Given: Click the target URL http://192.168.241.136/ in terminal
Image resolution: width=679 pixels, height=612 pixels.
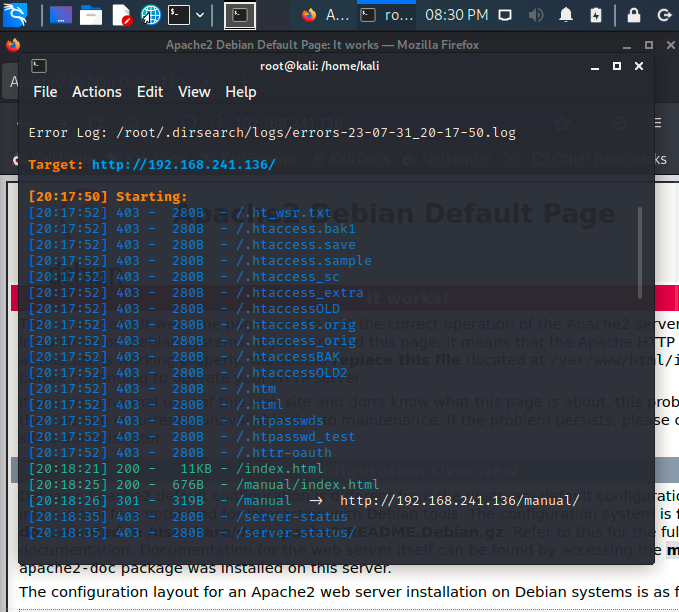Looking at the screenshot, I should tap(183, 164).
